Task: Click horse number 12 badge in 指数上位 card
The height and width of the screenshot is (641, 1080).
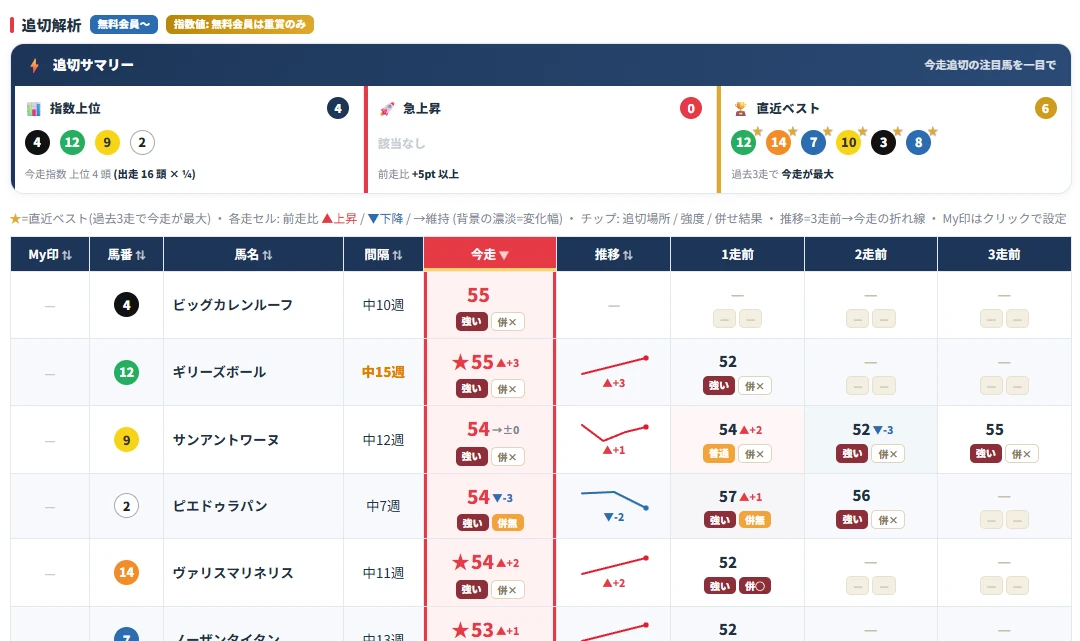Action: (72, 143)
